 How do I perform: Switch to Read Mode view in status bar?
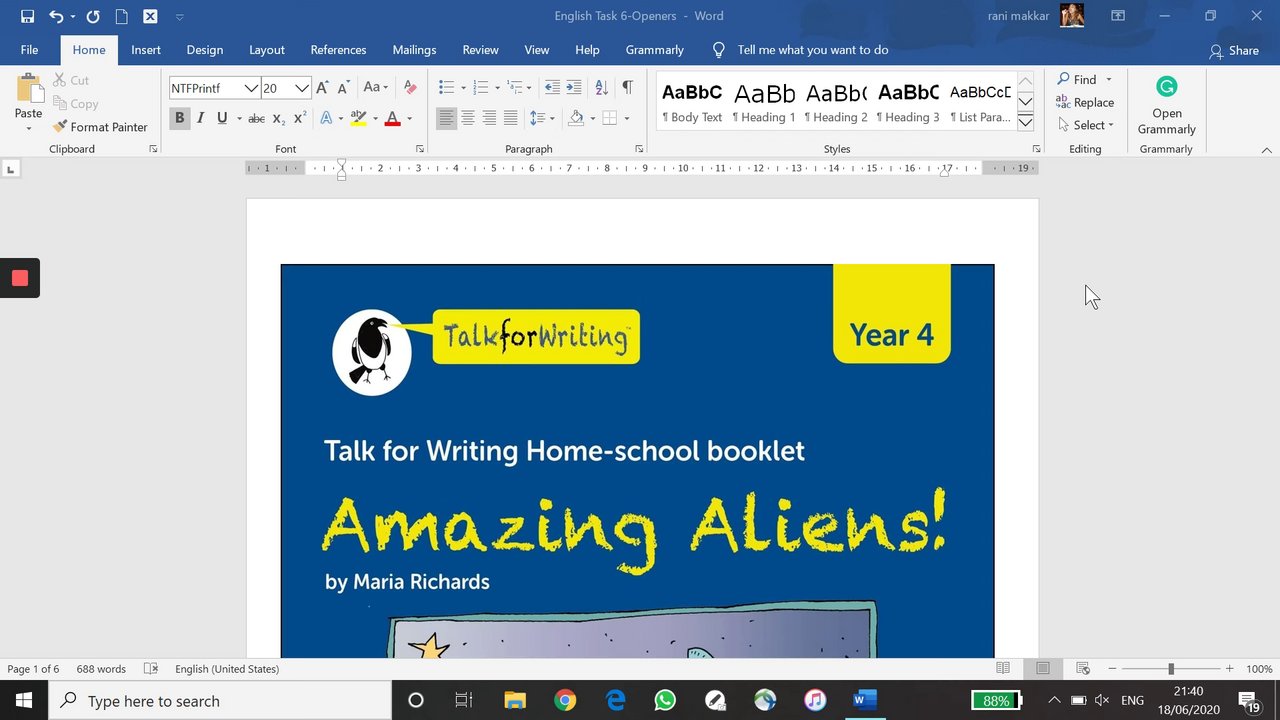pos(1003,669)
